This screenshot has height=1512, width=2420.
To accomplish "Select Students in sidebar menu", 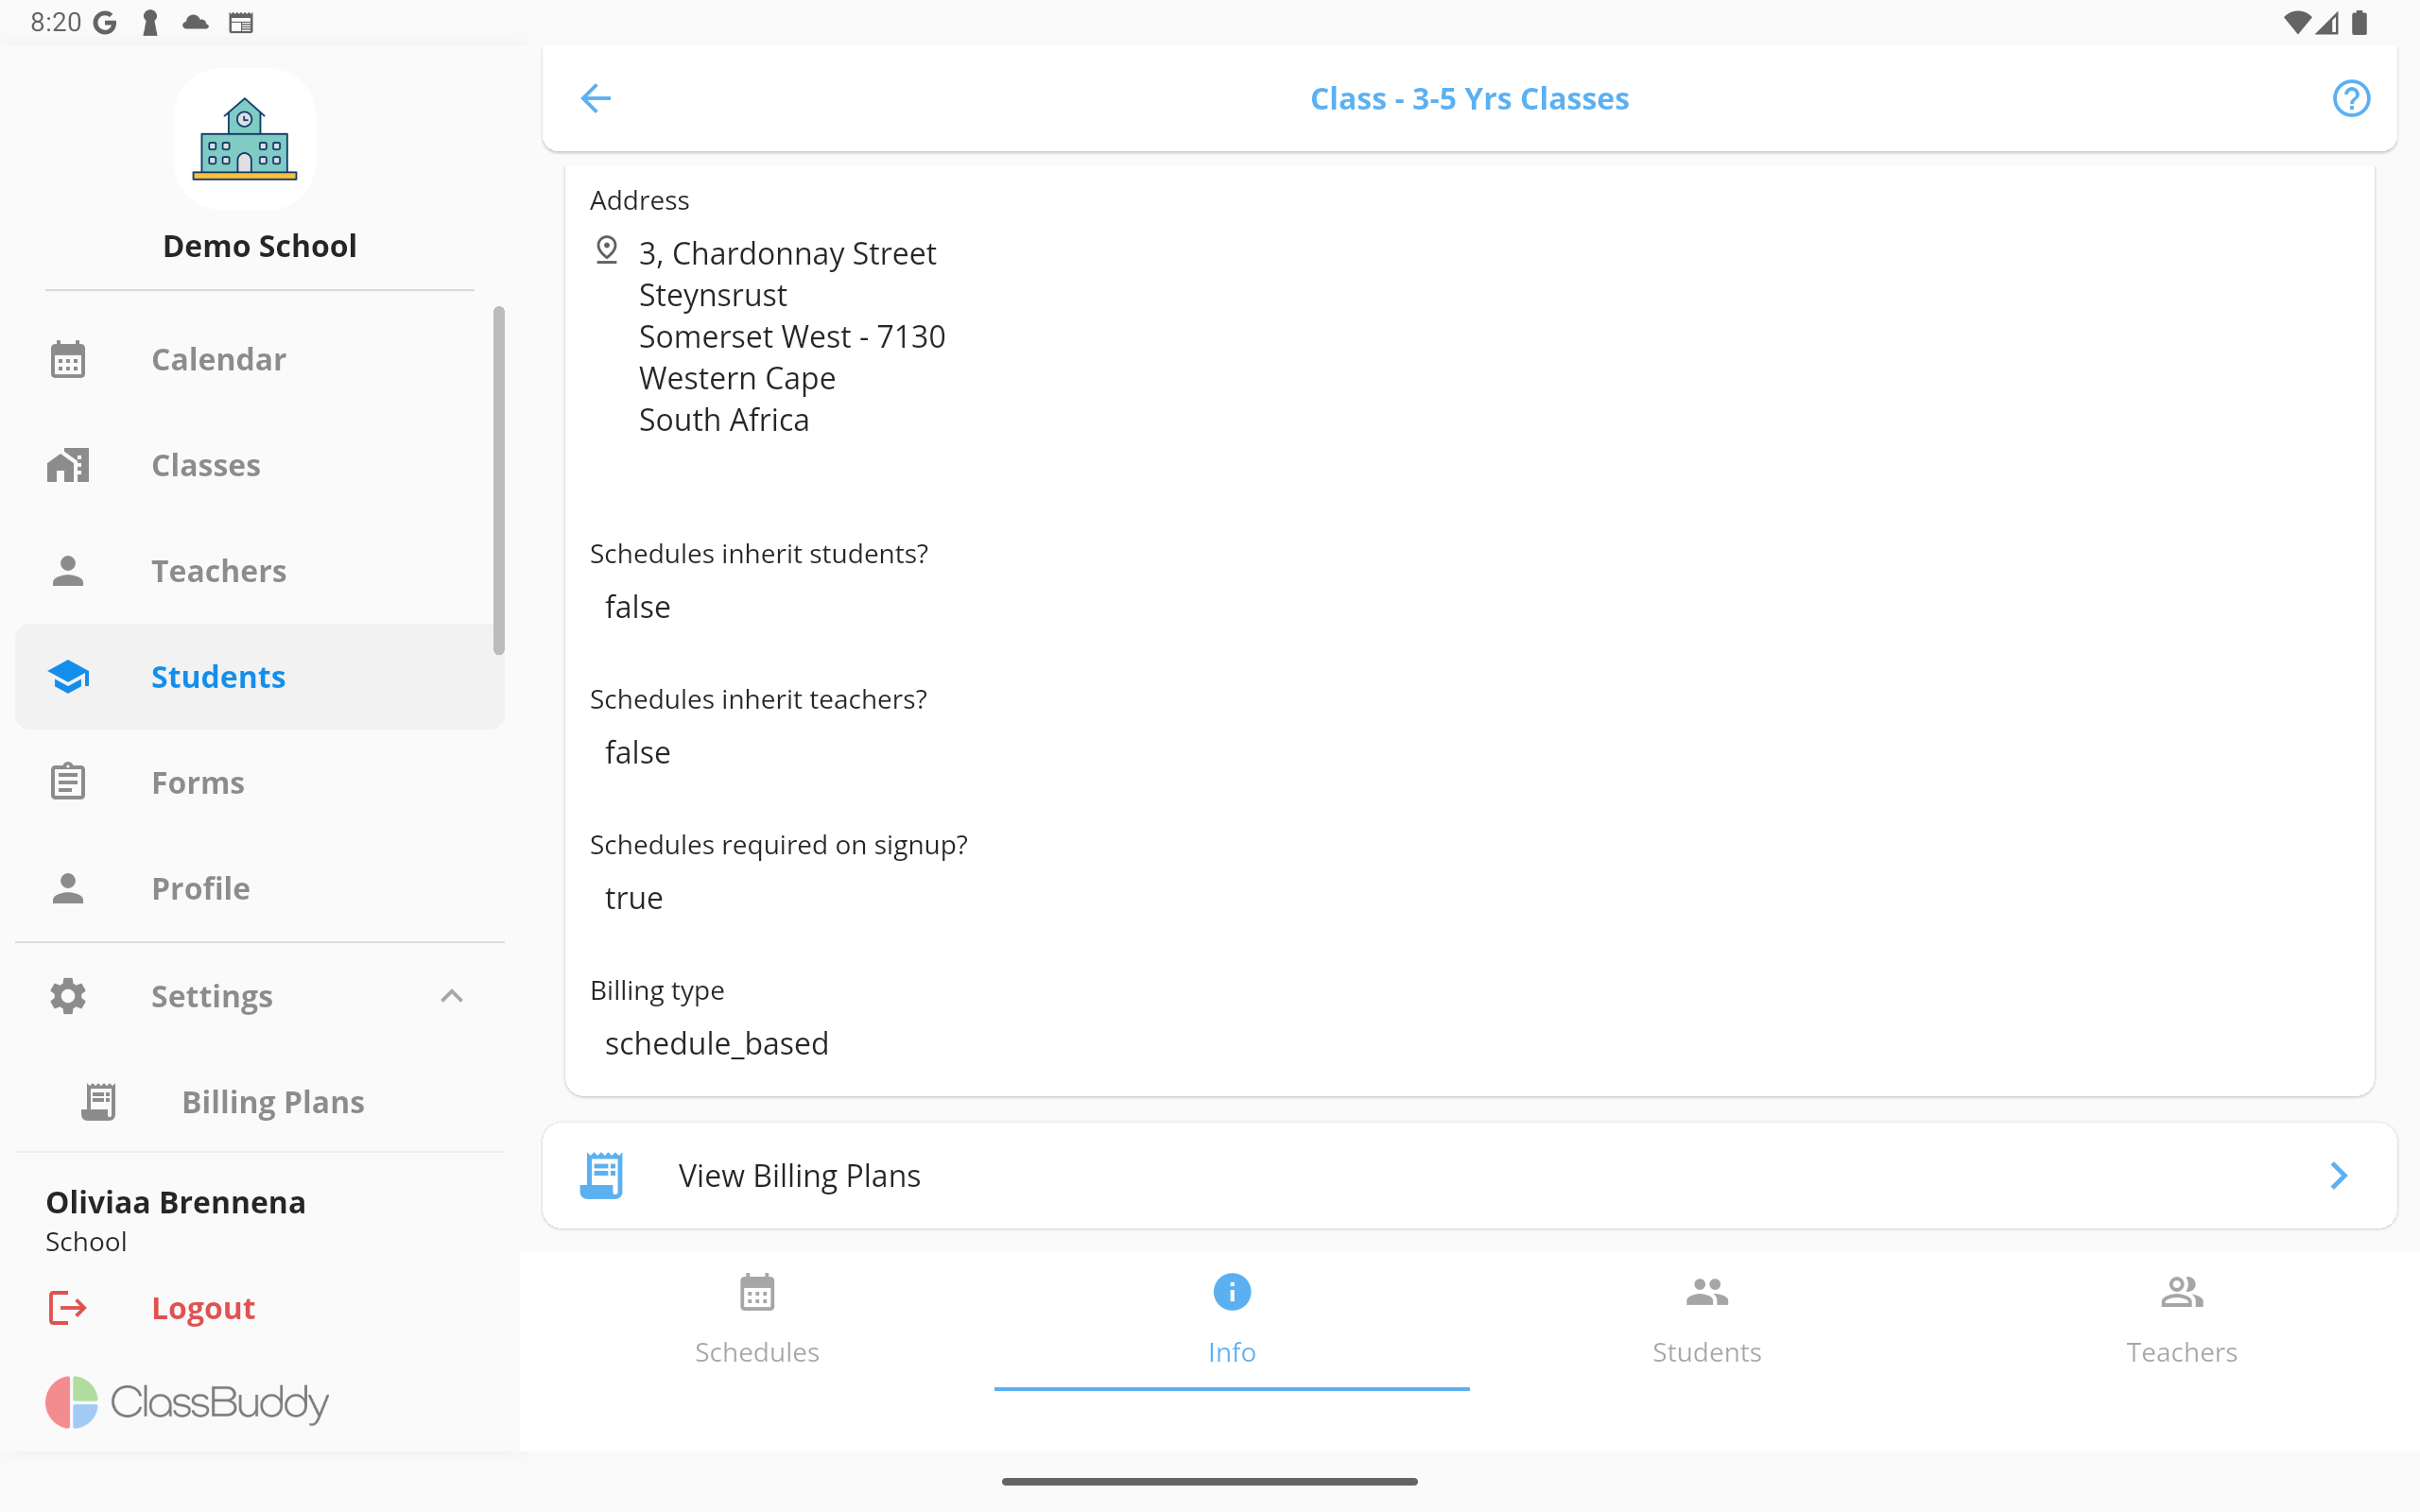I will (260, 677).
